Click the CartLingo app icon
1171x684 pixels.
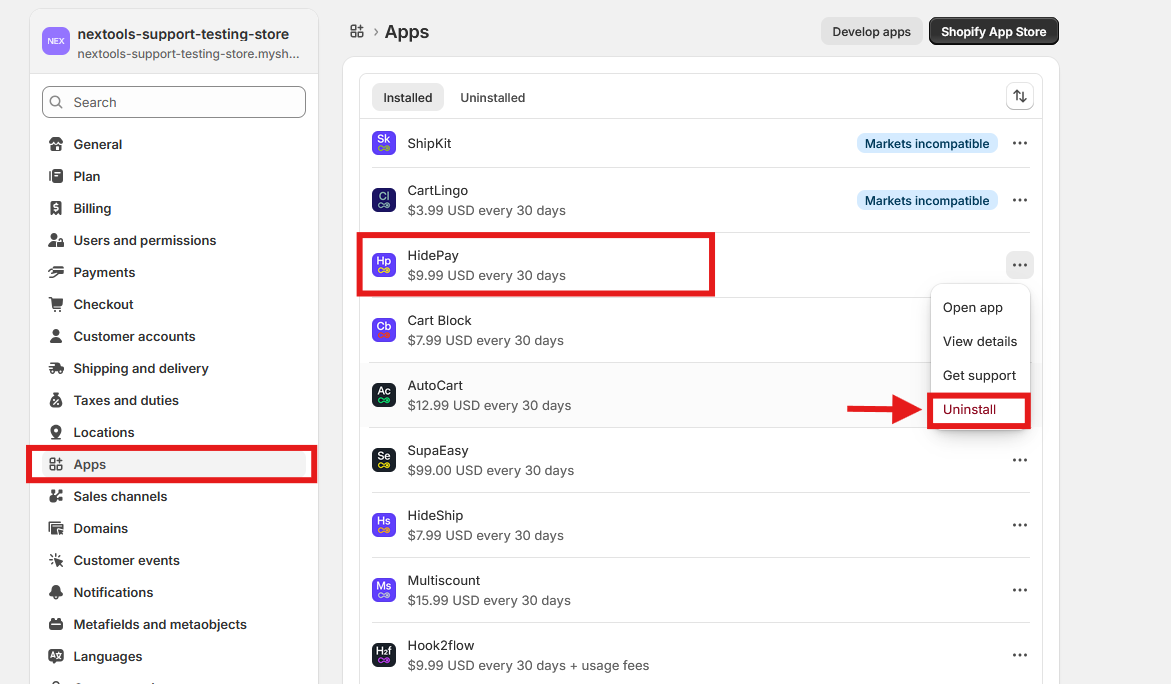tap(384, 200)
